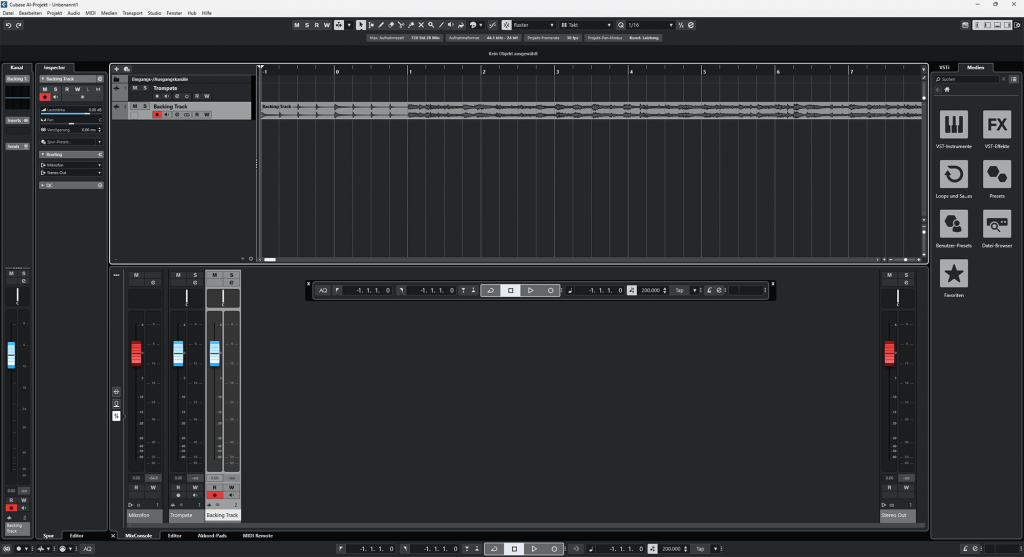
Task: Solo the Backing Track in track list
Action: click(145, 106)
